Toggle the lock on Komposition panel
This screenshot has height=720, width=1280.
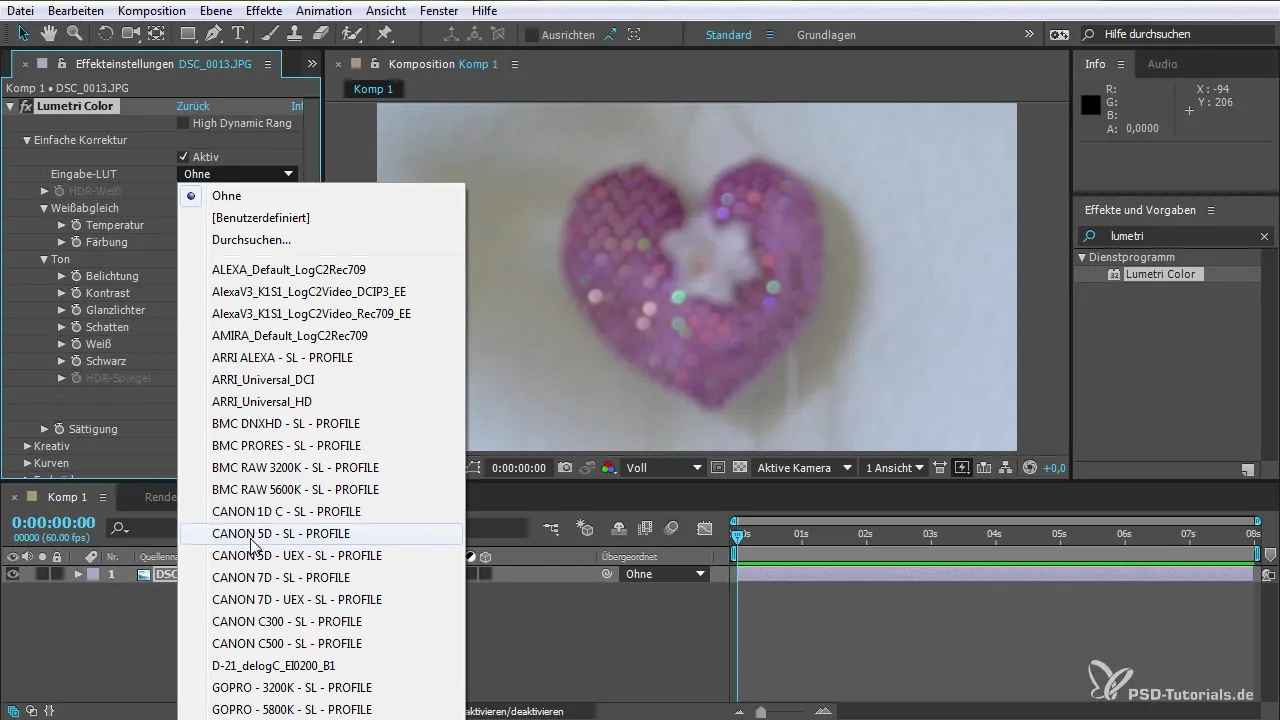[375, 64]
